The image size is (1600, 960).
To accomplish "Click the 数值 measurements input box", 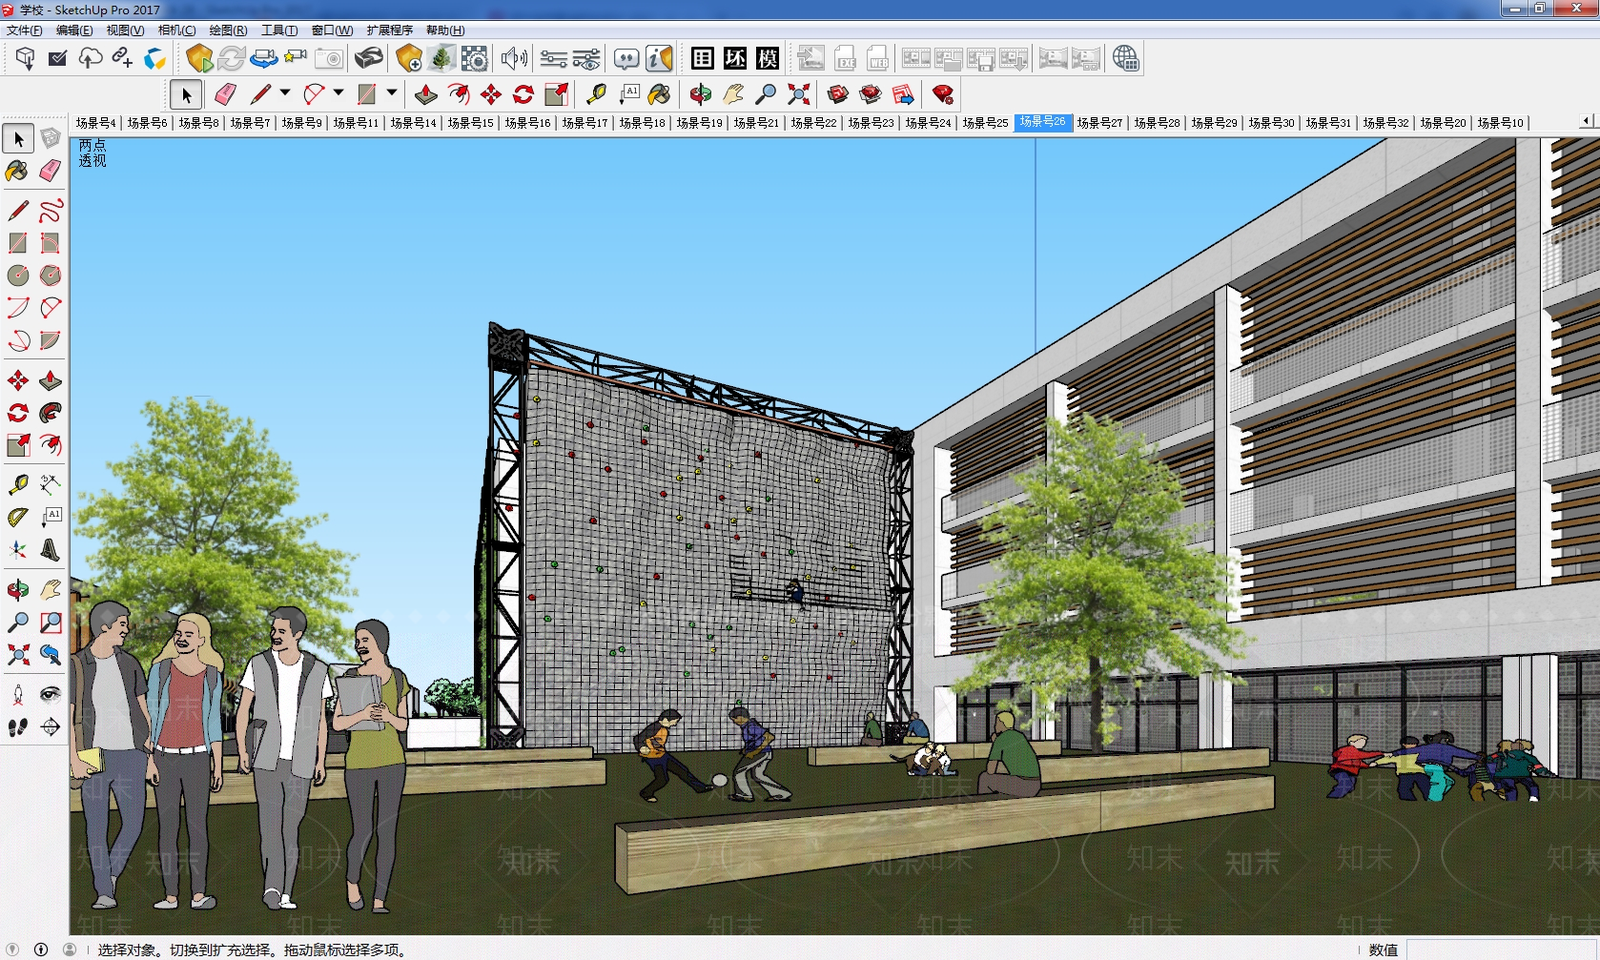I will tap(1502, 949).
